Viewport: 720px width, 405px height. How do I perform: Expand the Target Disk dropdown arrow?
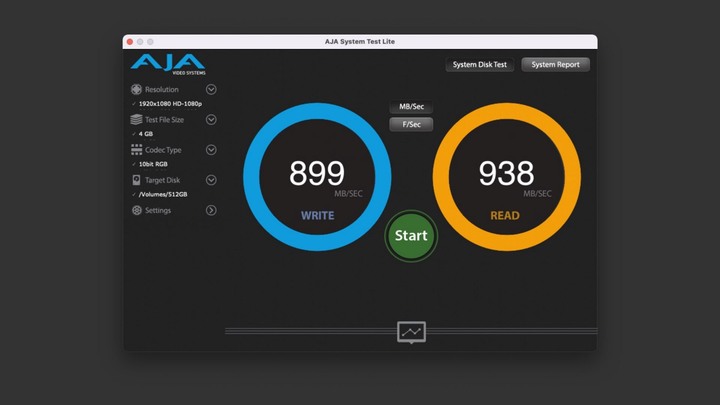[211, 180]
